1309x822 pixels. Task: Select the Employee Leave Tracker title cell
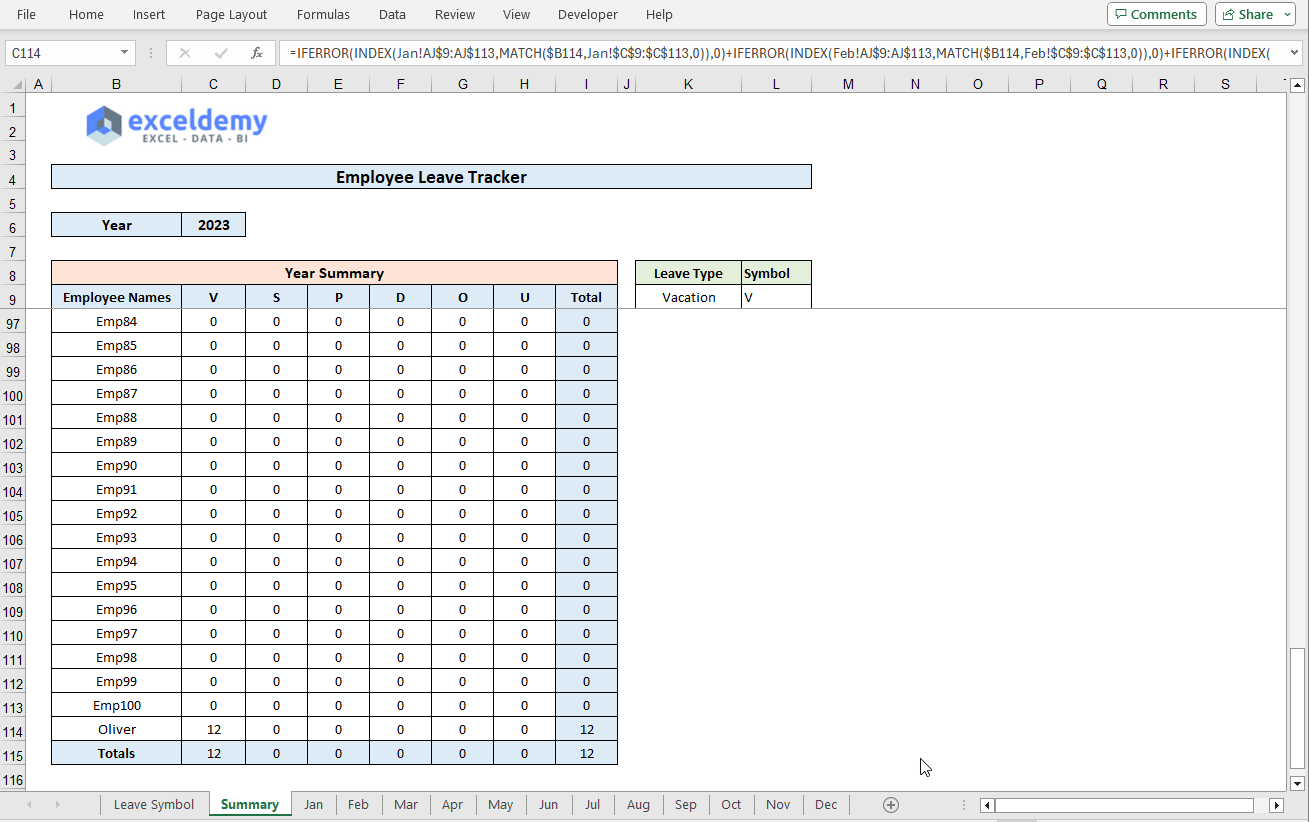[431, 177]
